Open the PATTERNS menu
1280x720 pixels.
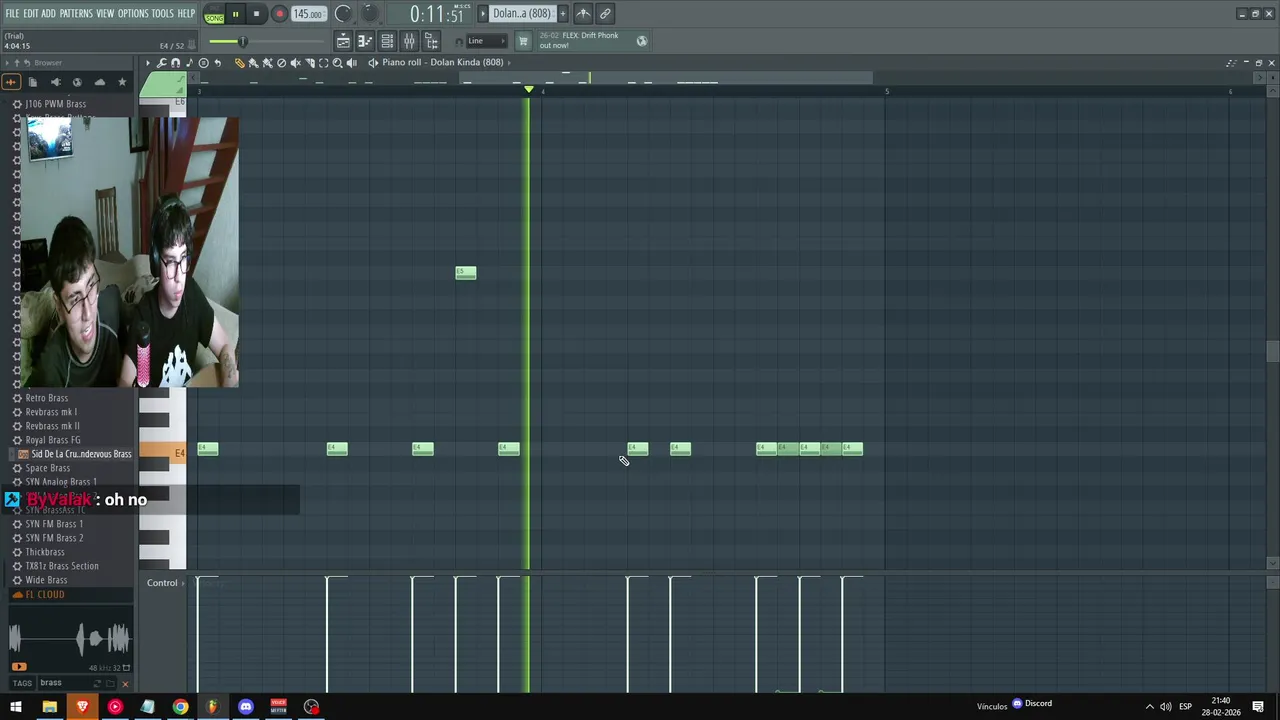[x=76, y=13]
